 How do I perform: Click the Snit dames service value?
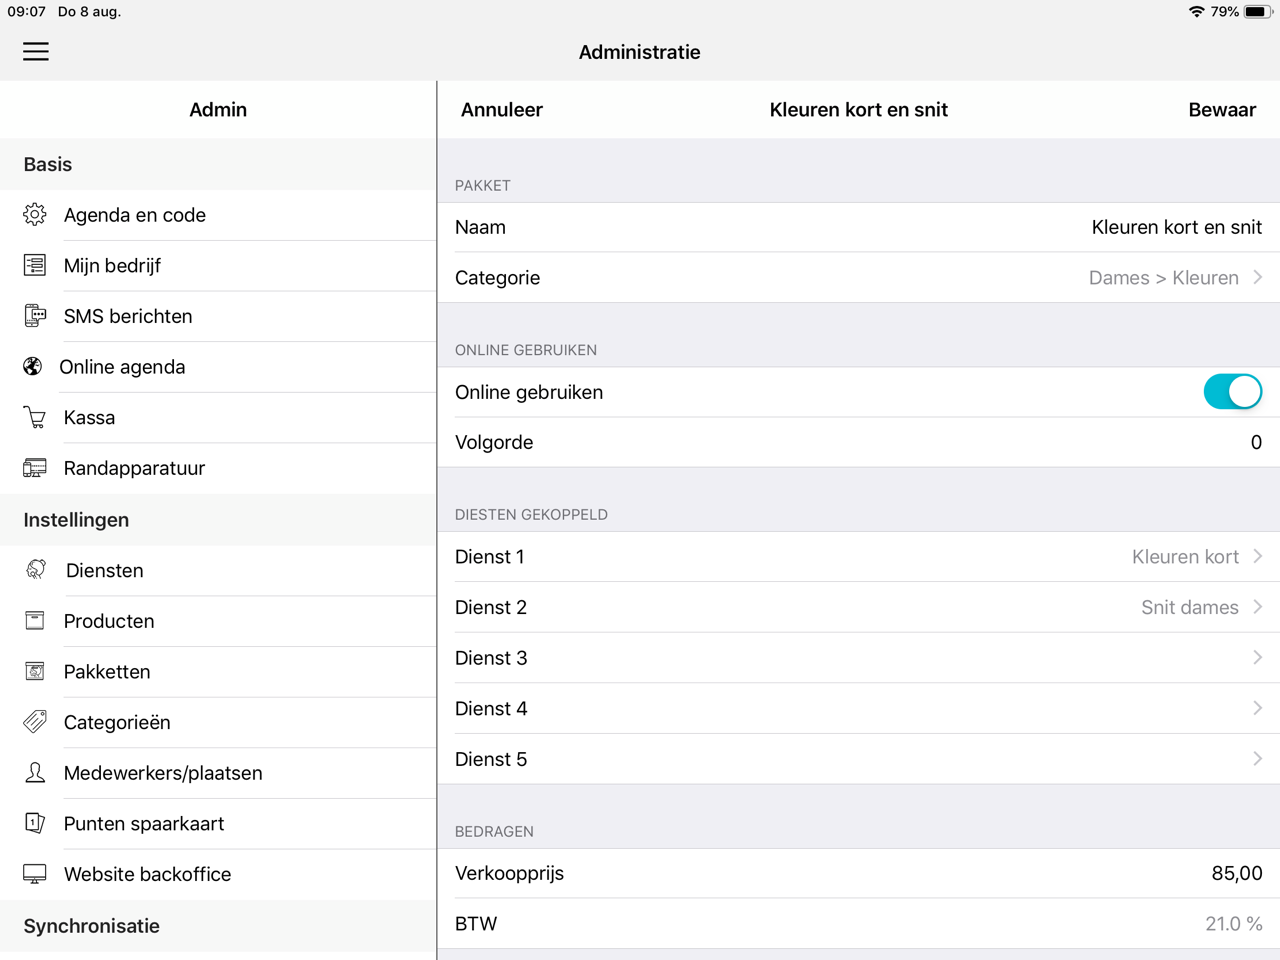pos(1190,608)
